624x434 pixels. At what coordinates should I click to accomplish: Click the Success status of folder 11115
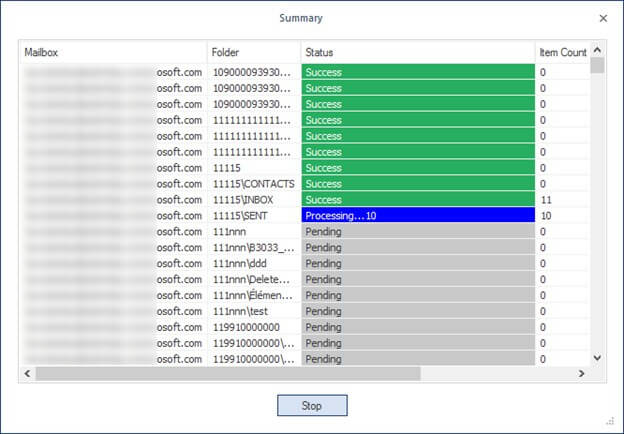(x=418, y=167)
